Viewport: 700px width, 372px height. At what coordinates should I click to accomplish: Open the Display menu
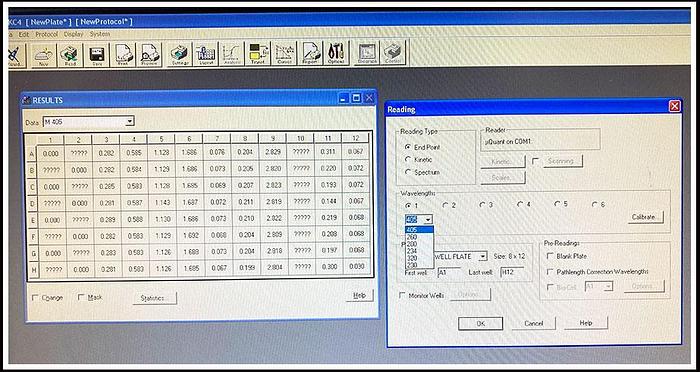[x=74, y=34]
